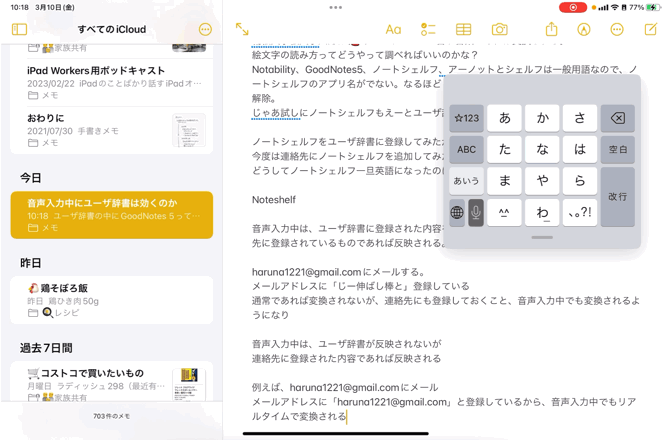Tap the 過去7日間 section header
This screenshot has width=671, height=440.
46,348
